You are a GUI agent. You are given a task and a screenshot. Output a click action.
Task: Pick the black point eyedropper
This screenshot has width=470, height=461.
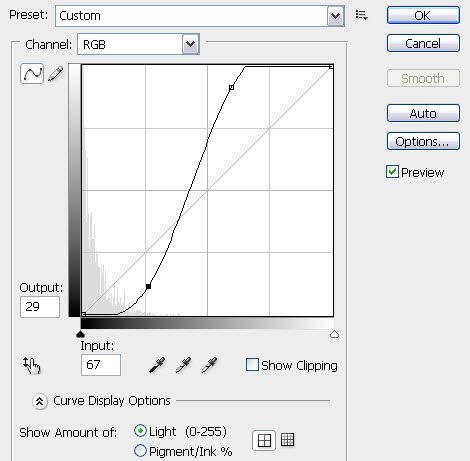[x=157, y=365]
